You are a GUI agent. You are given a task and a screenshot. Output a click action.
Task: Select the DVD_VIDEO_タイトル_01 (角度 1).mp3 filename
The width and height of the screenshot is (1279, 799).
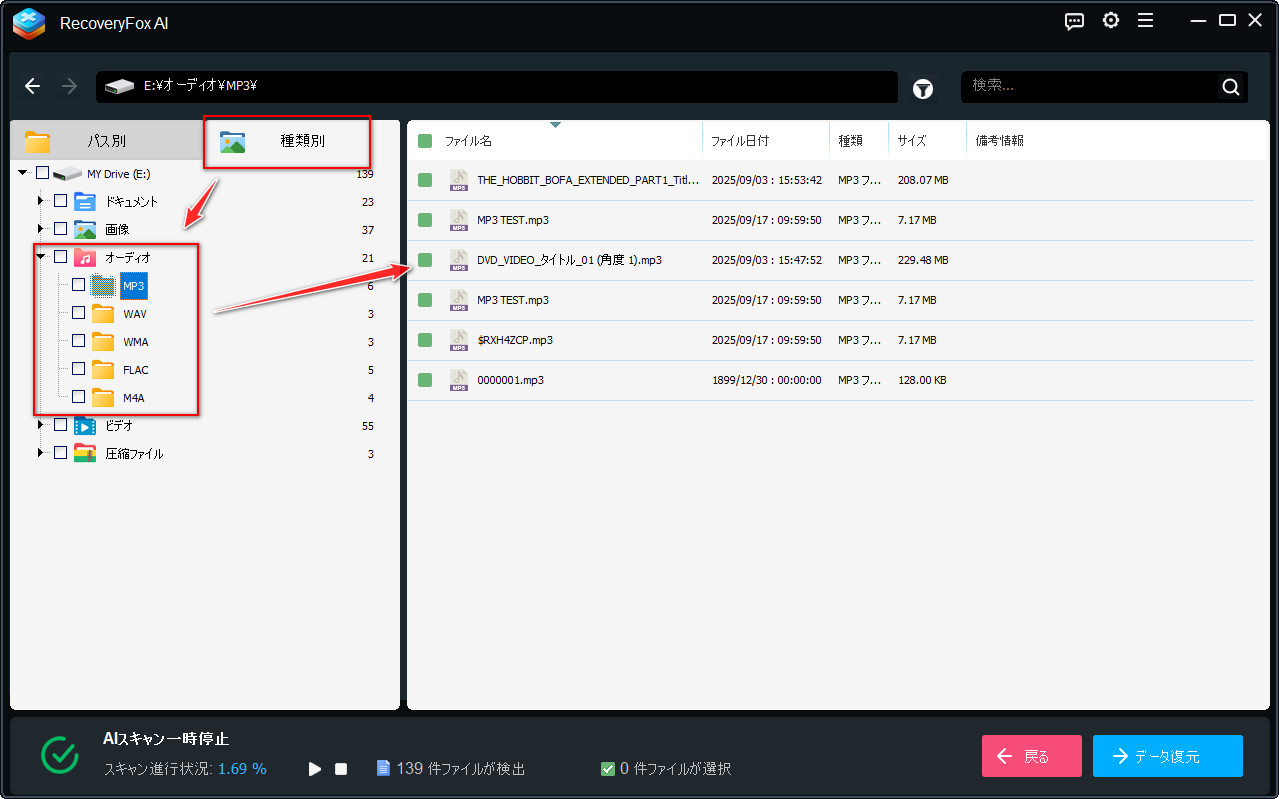pos(569,260)
